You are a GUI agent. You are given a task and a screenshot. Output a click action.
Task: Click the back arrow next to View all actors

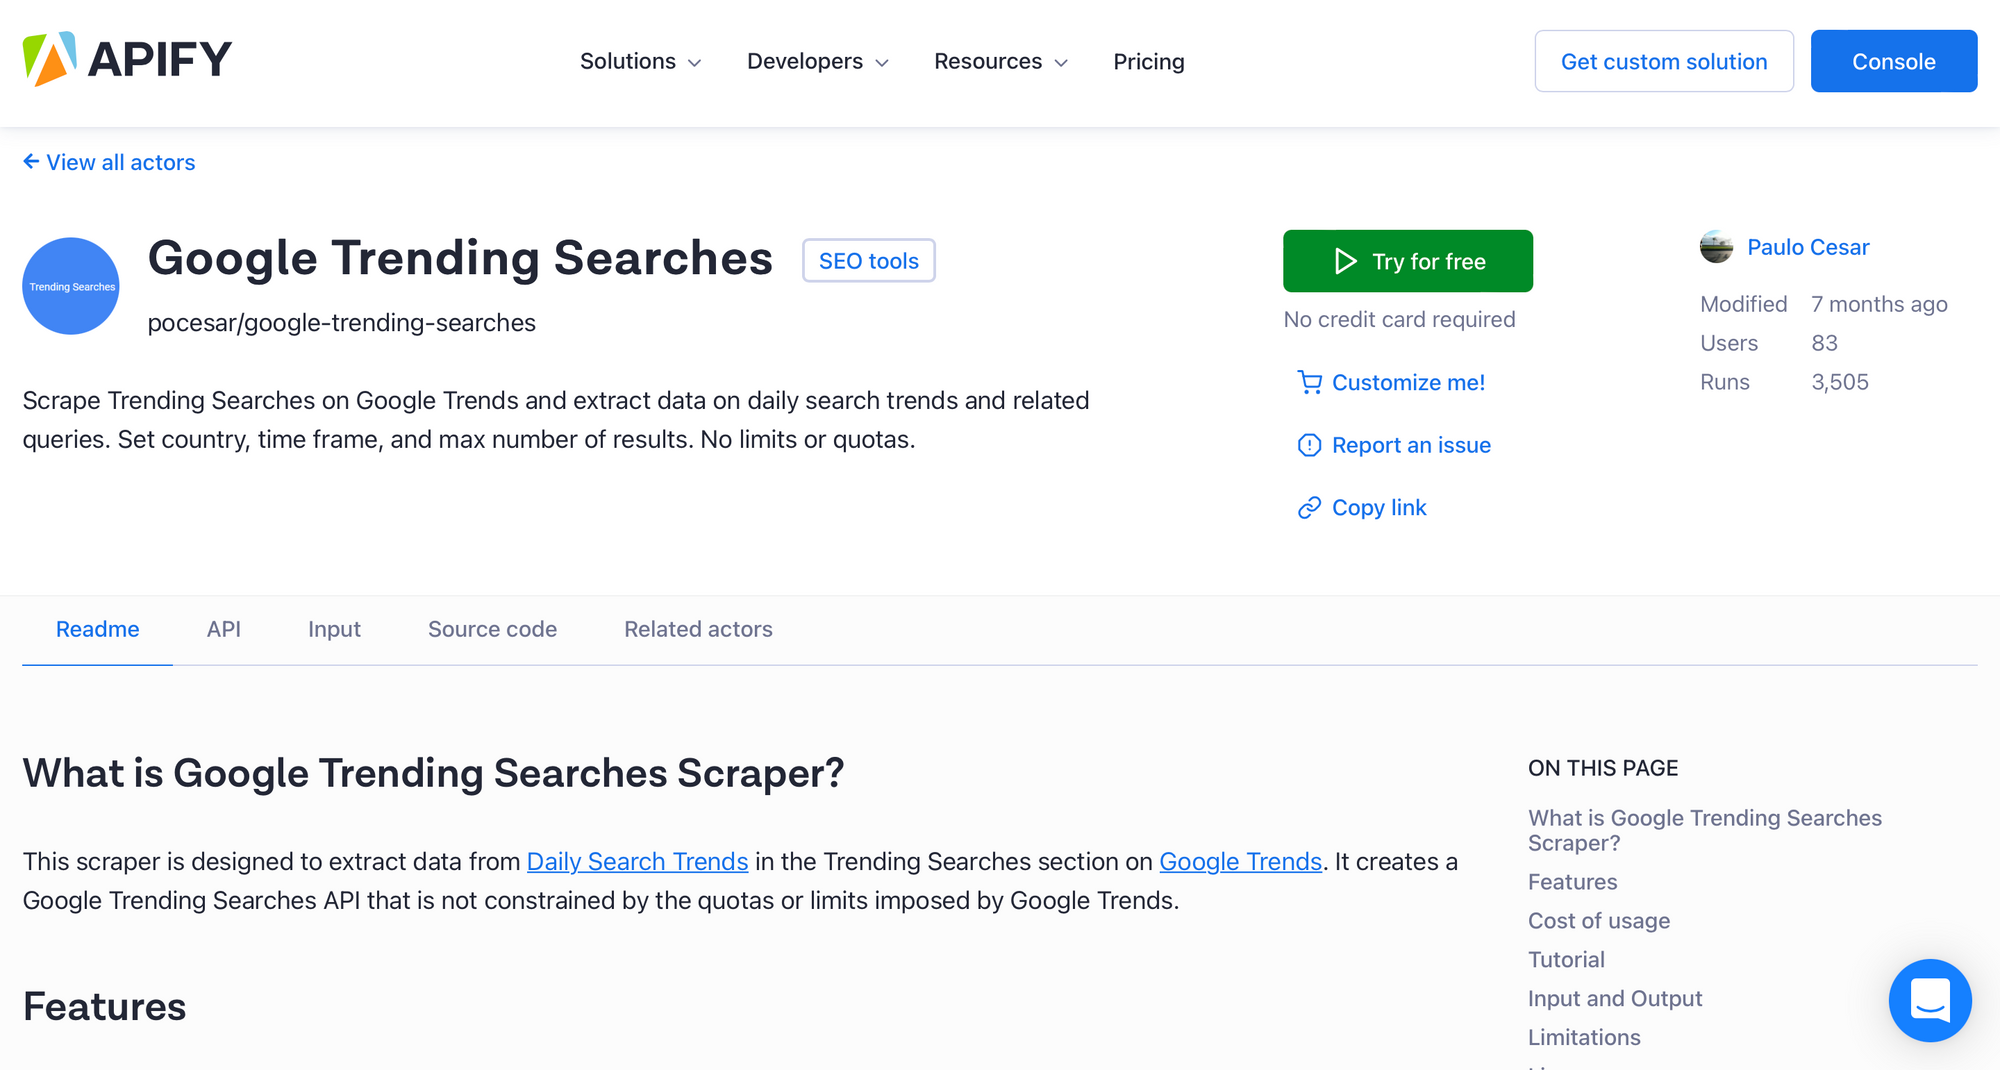click(x=31, y=162)
